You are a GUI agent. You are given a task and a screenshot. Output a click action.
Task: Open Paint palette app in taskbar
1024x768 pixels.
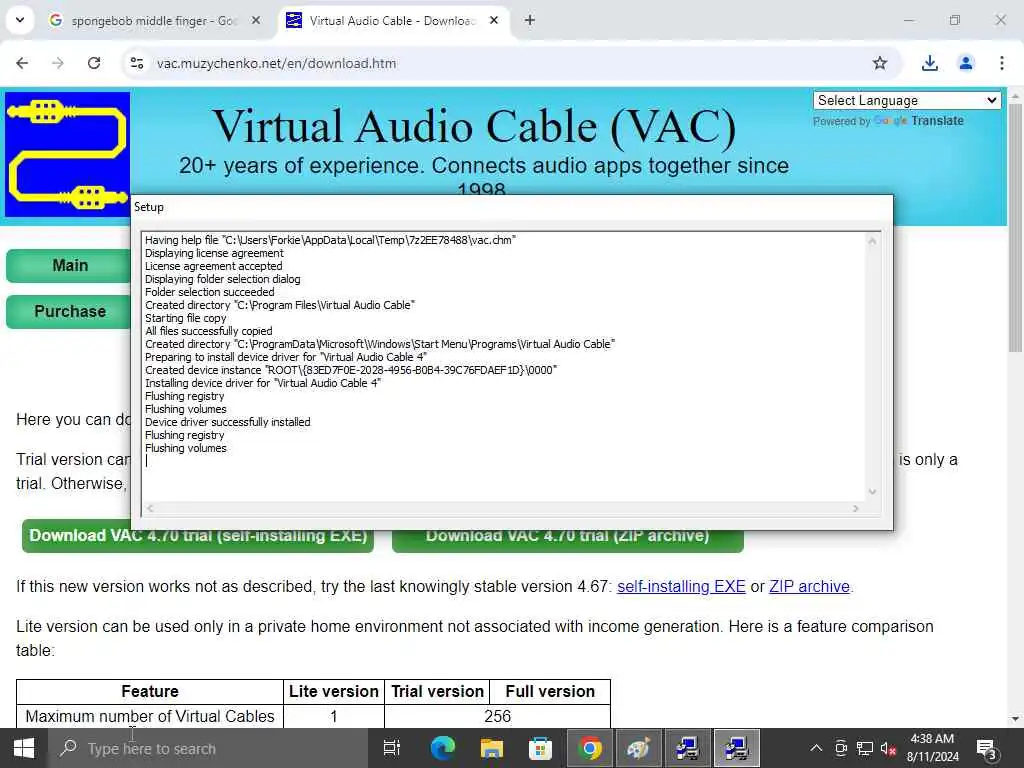coord(638,748)
